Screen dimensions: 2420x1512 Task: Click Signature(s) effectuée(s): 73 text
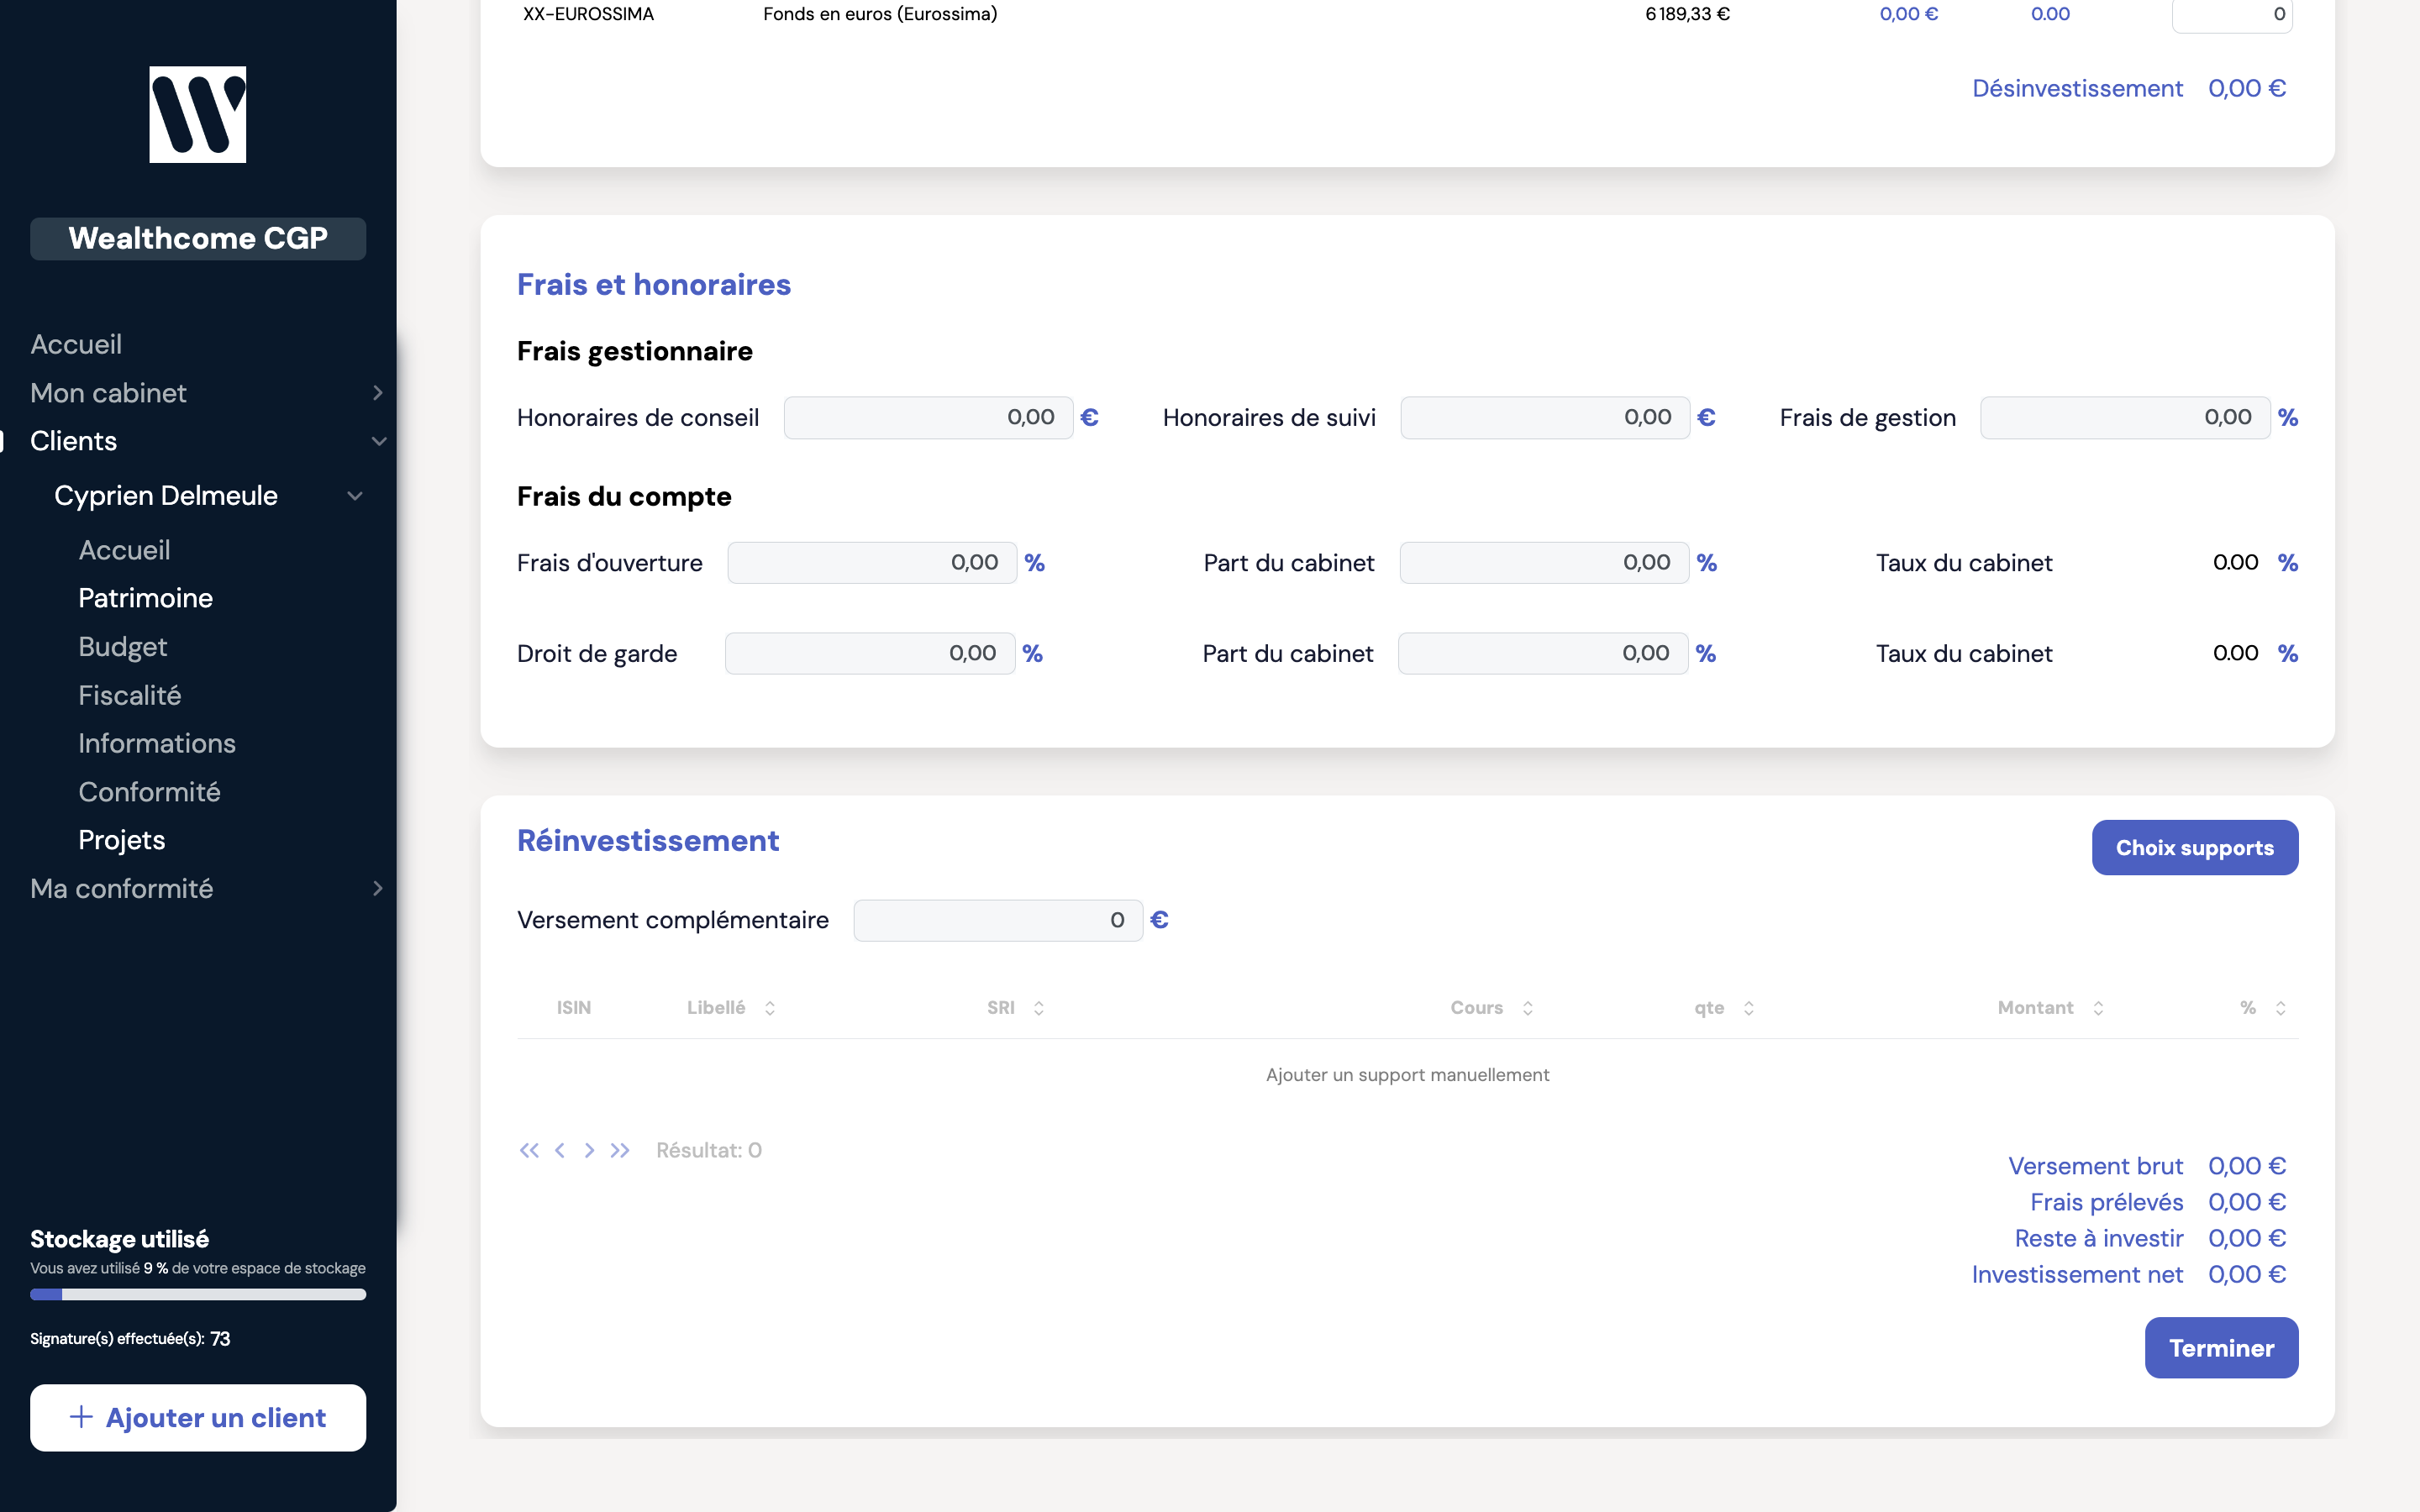tap(130, 1339)
